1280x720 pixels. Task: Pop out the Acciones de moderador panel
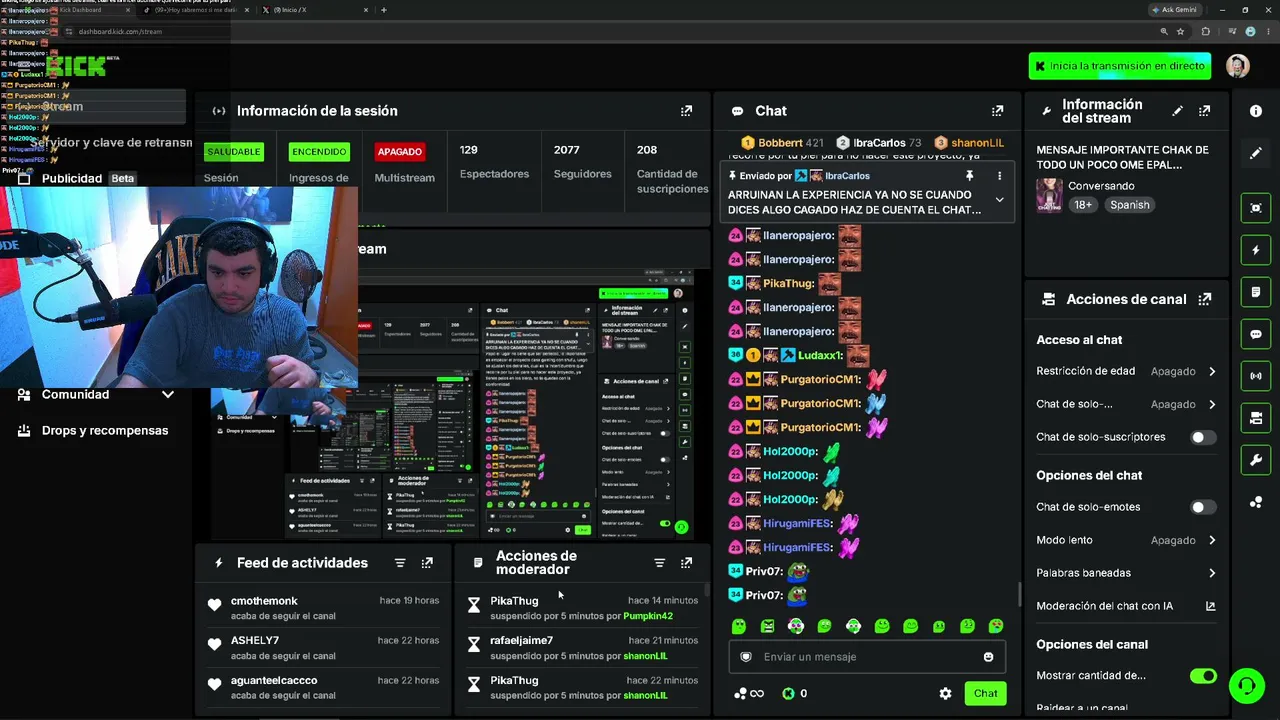[x=686, y=563]
